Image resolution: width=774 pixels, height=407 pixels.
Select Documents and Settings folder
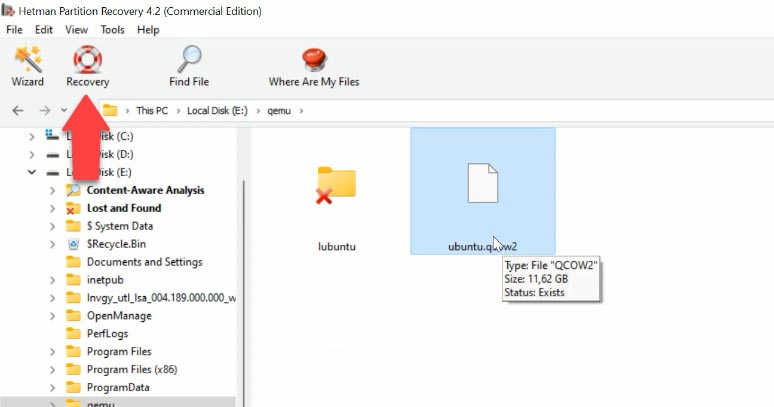(145, 262)
